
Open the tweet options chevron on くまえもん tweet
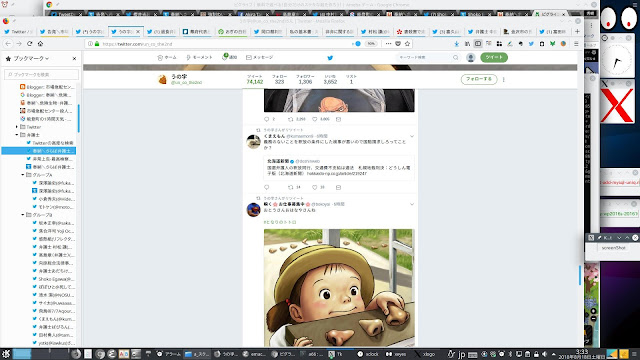412,136
